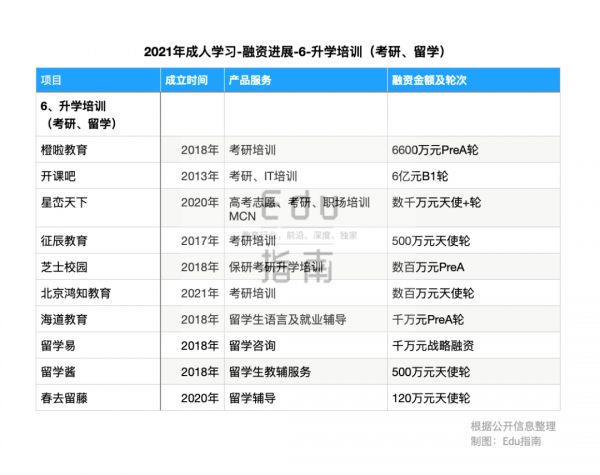
Task: Select the 海道教育 project name
Action: point(63,320)
